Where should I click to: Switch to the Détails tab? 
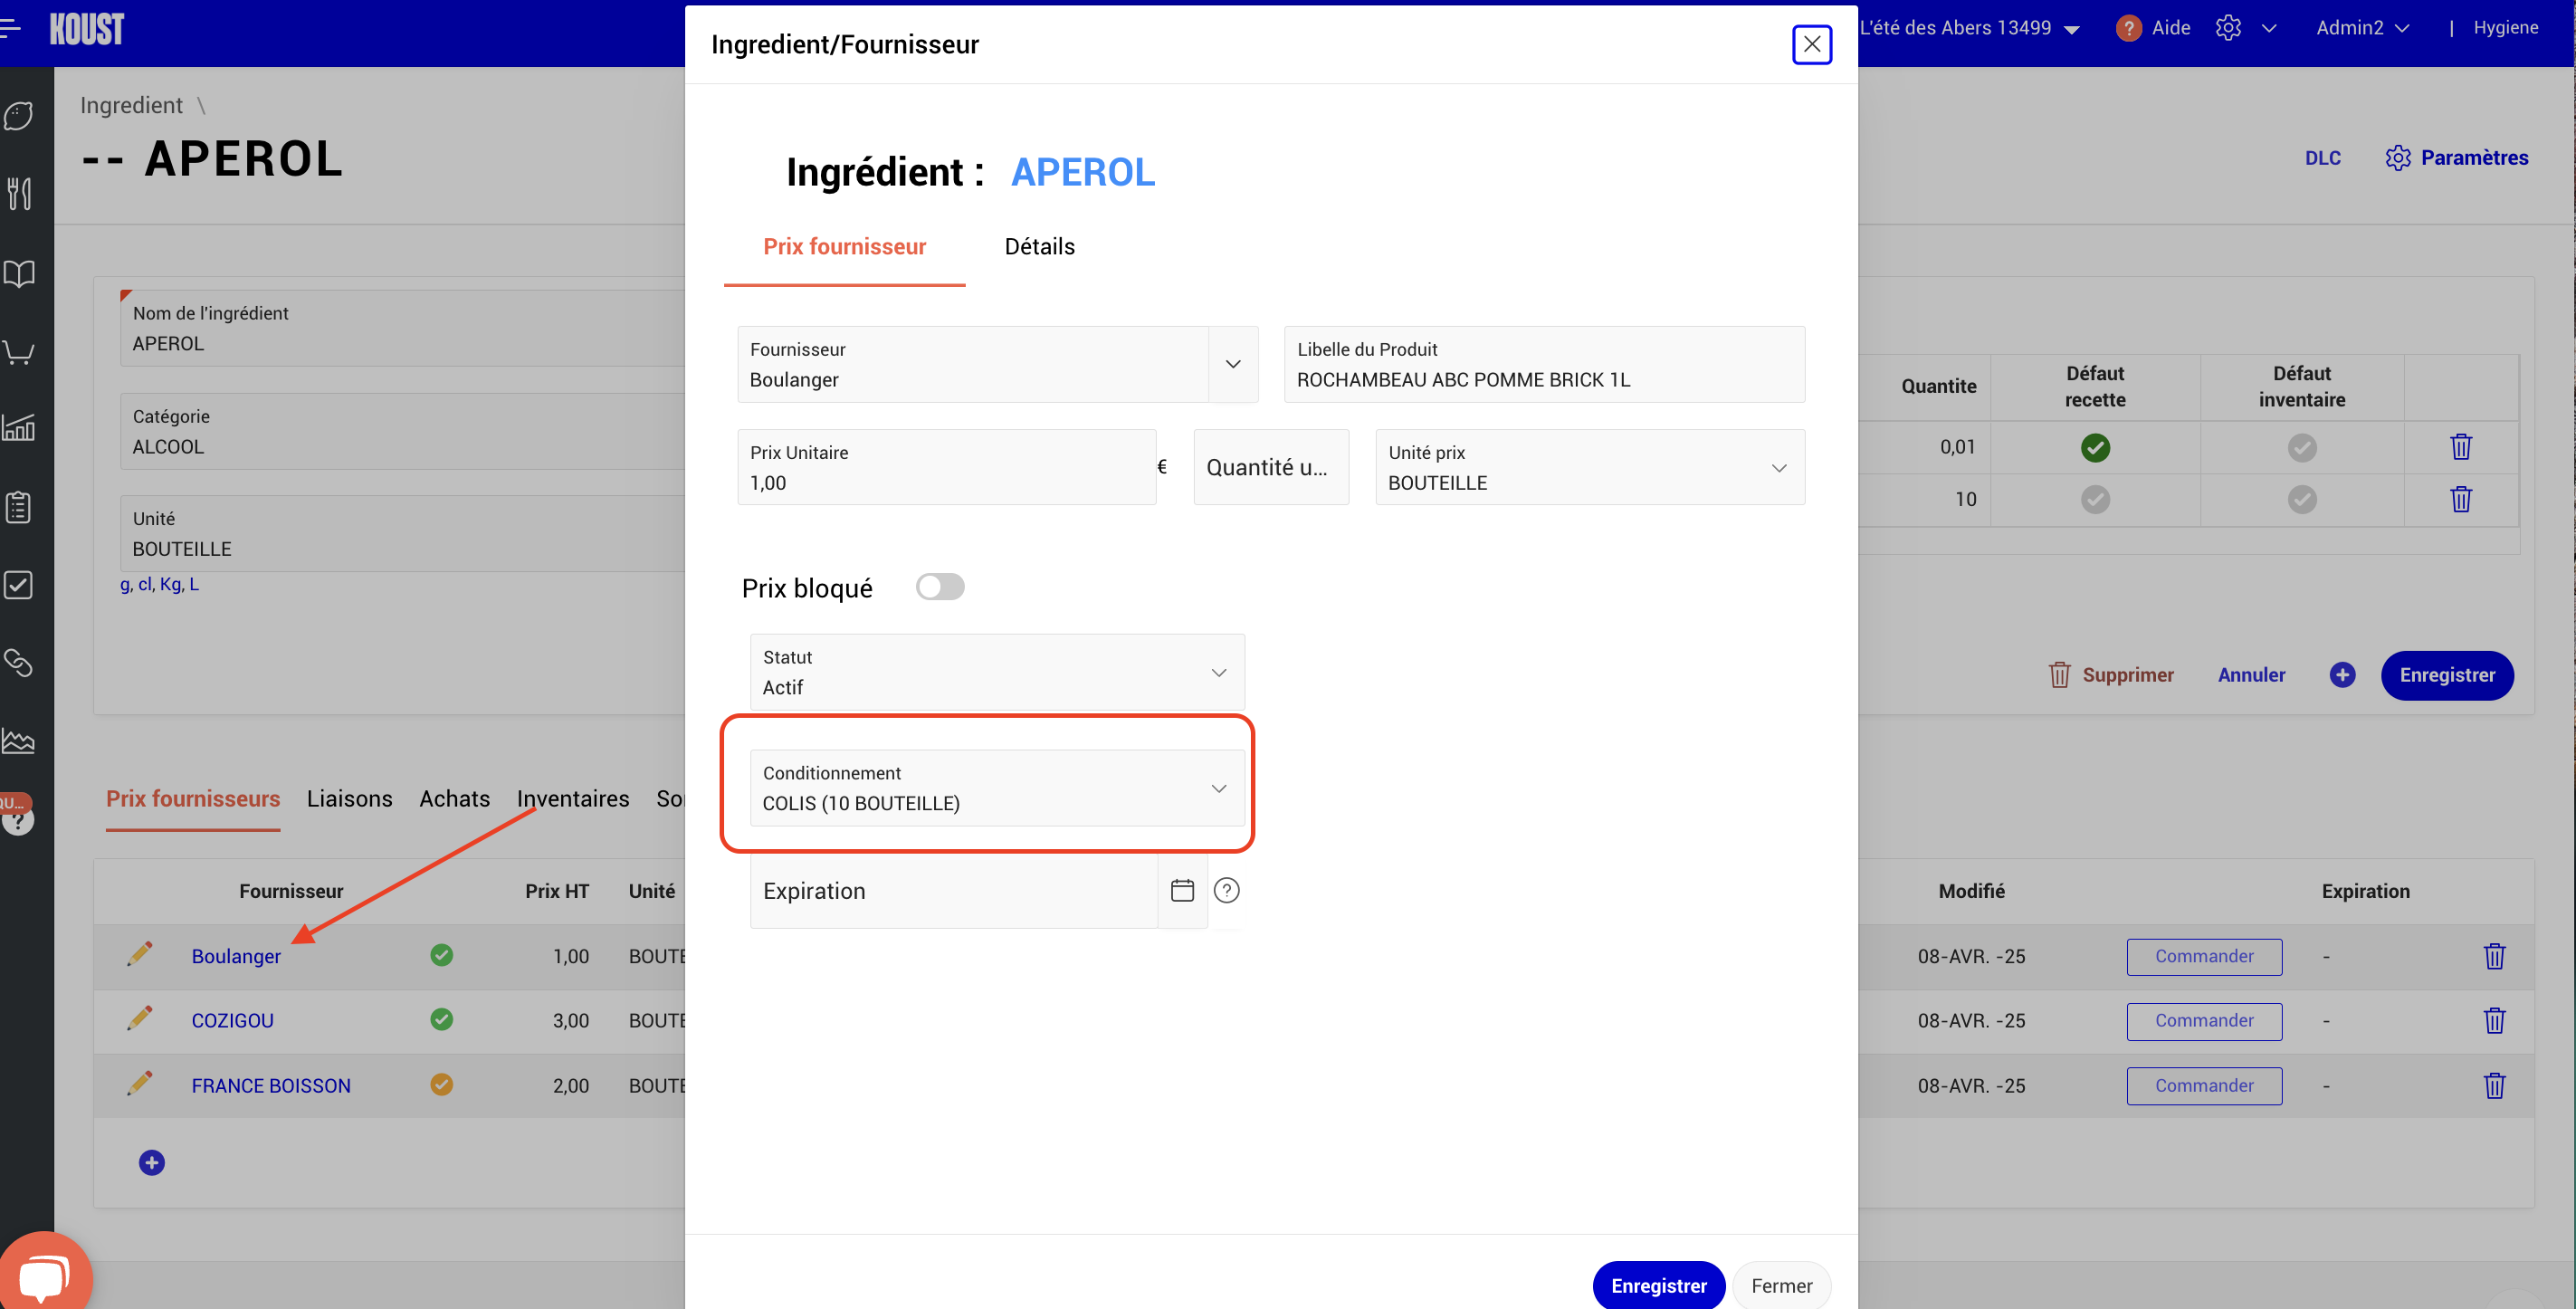[1039, 246]
